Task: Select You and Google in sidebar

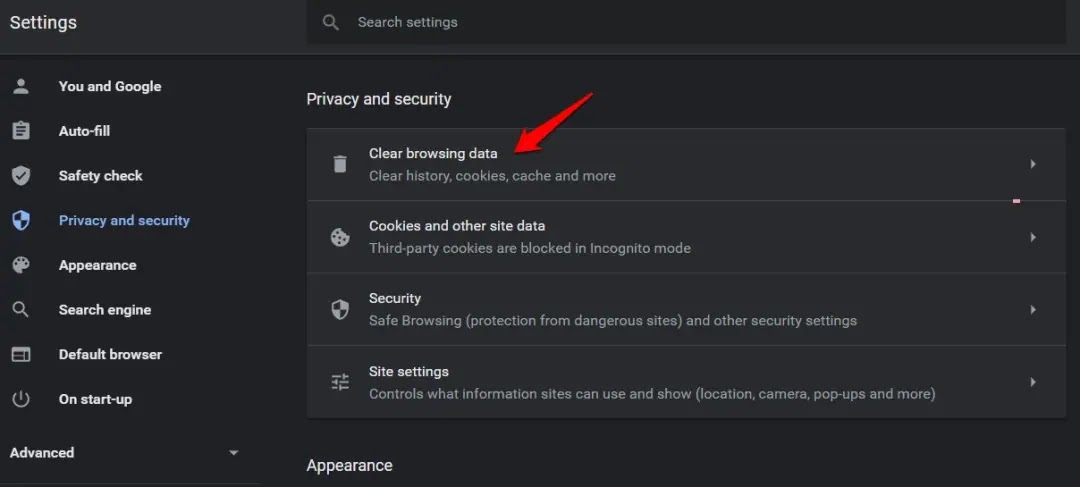Action: click(109, 87)
